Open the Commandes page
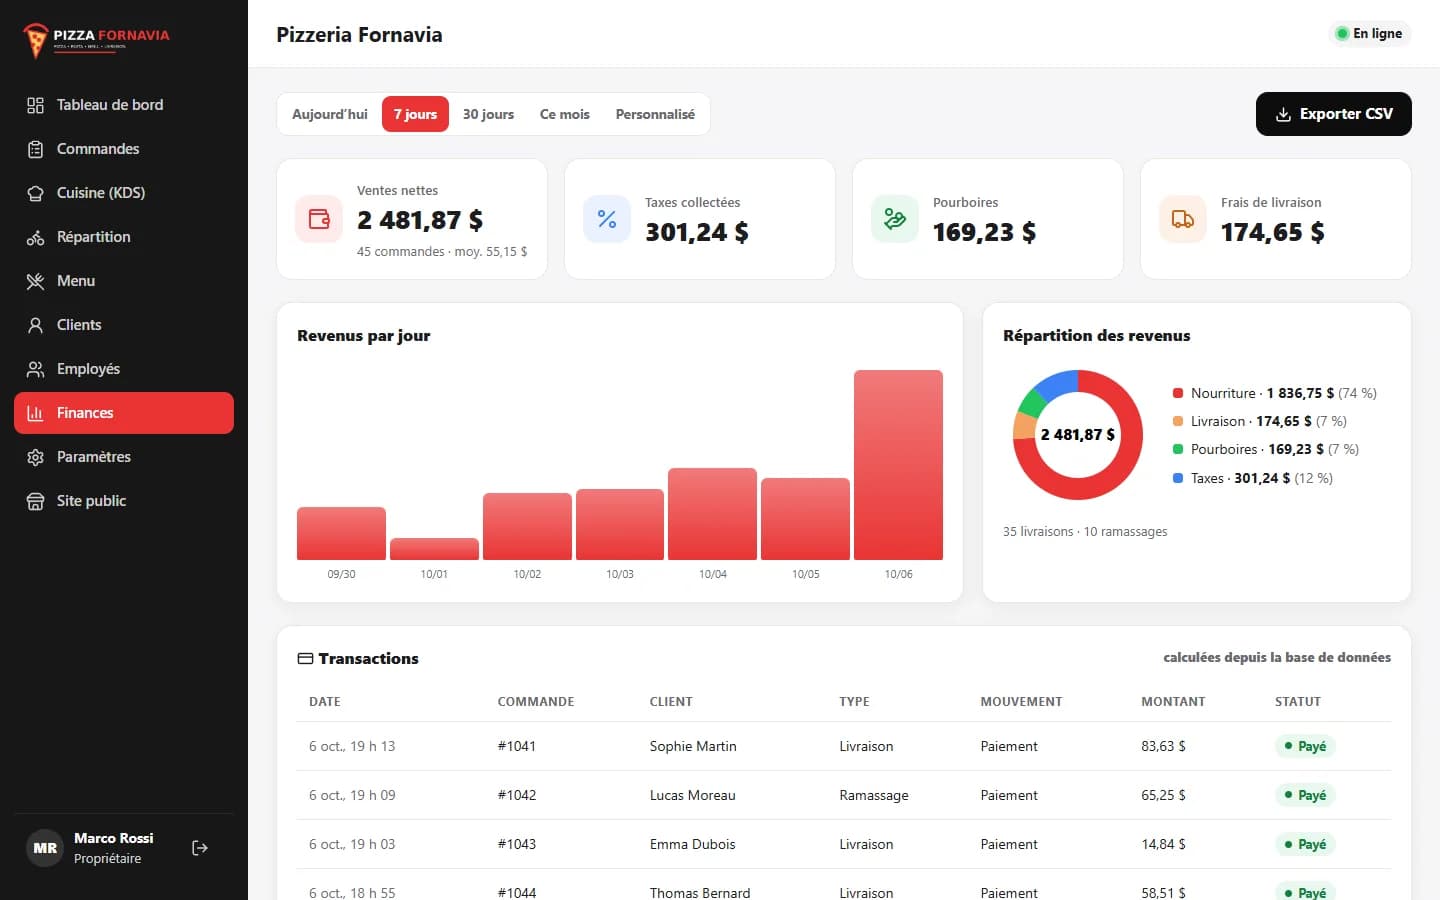The image size is (1440, 900). [x=124, y=149]
